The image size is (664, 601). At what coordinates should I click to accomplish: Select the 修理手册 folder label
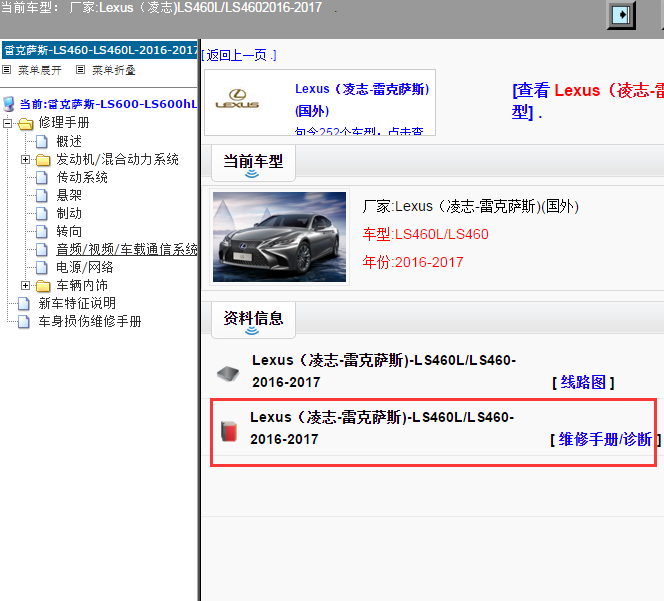pyautogui.click(x=64, y=123)
